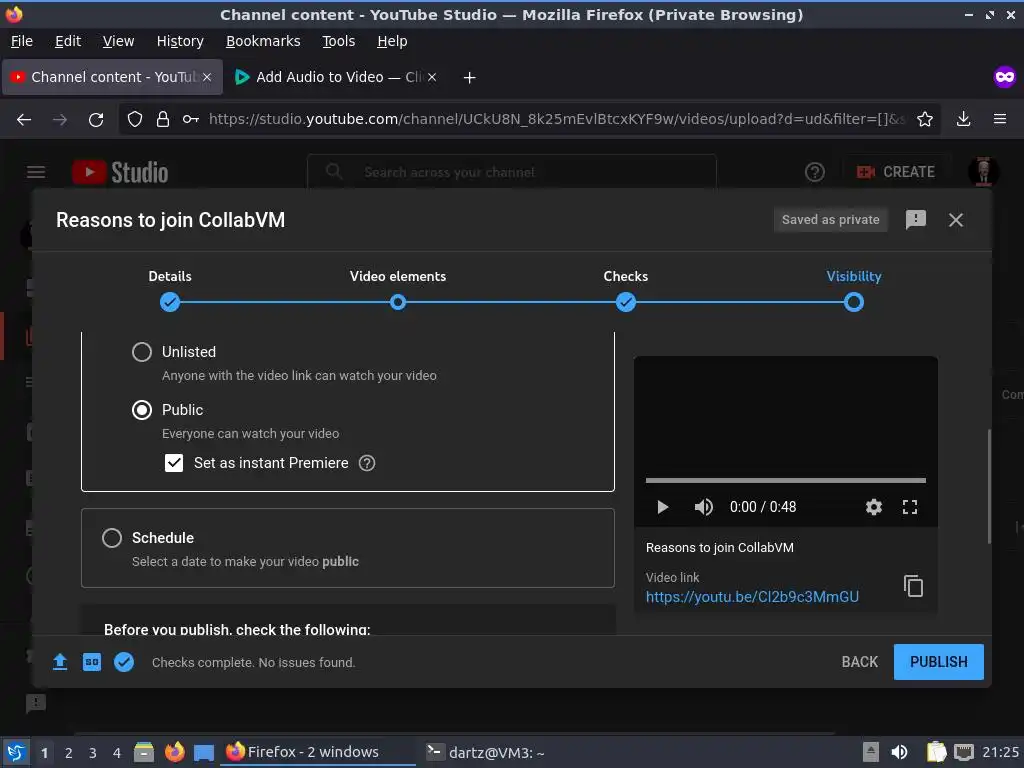Open the premiere help question mark icon

[367, 463]
